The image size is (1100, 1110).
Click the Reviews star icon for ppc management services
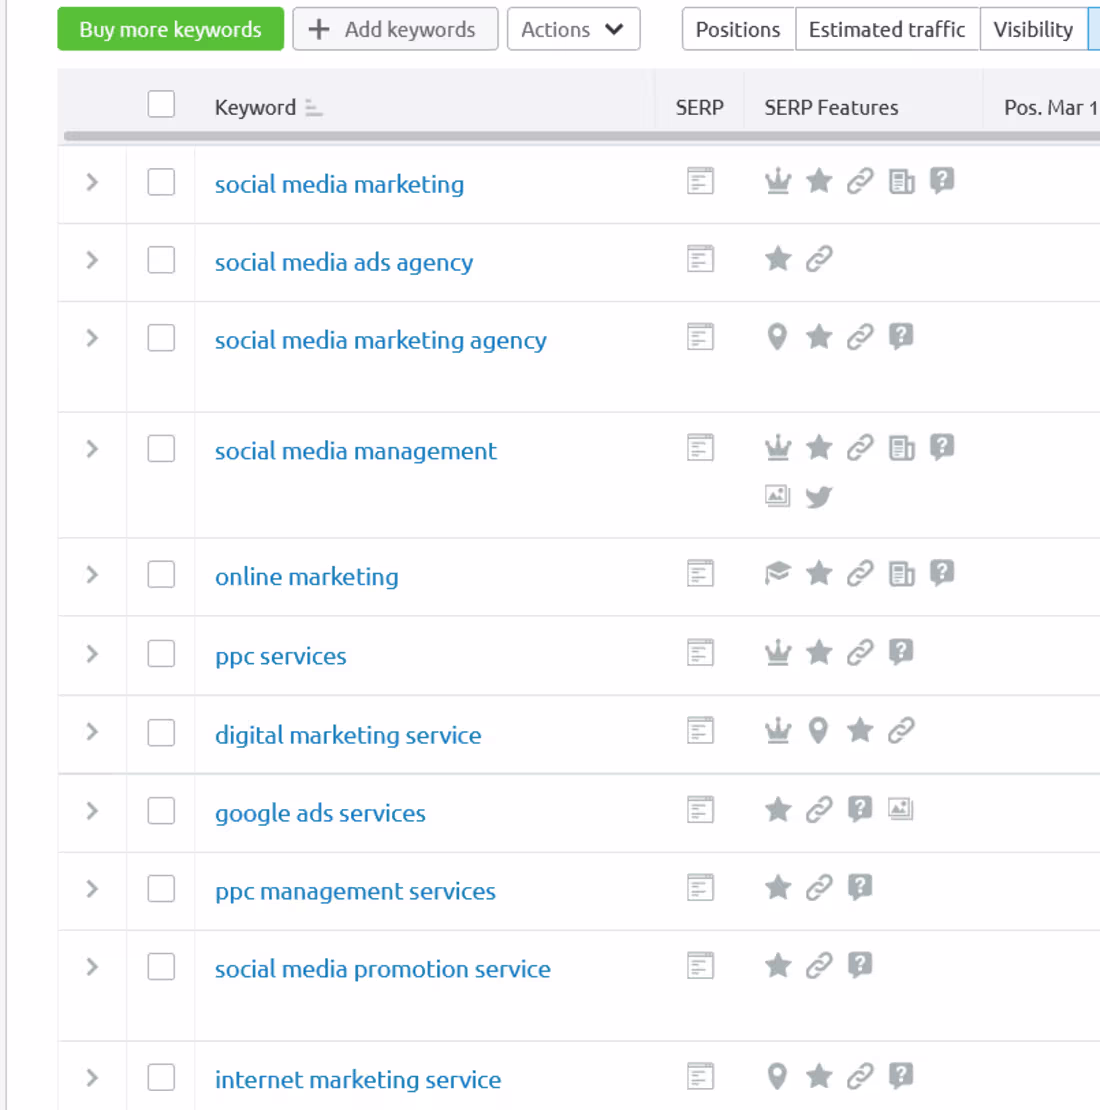pyautogui.click(x=777, y=887)
